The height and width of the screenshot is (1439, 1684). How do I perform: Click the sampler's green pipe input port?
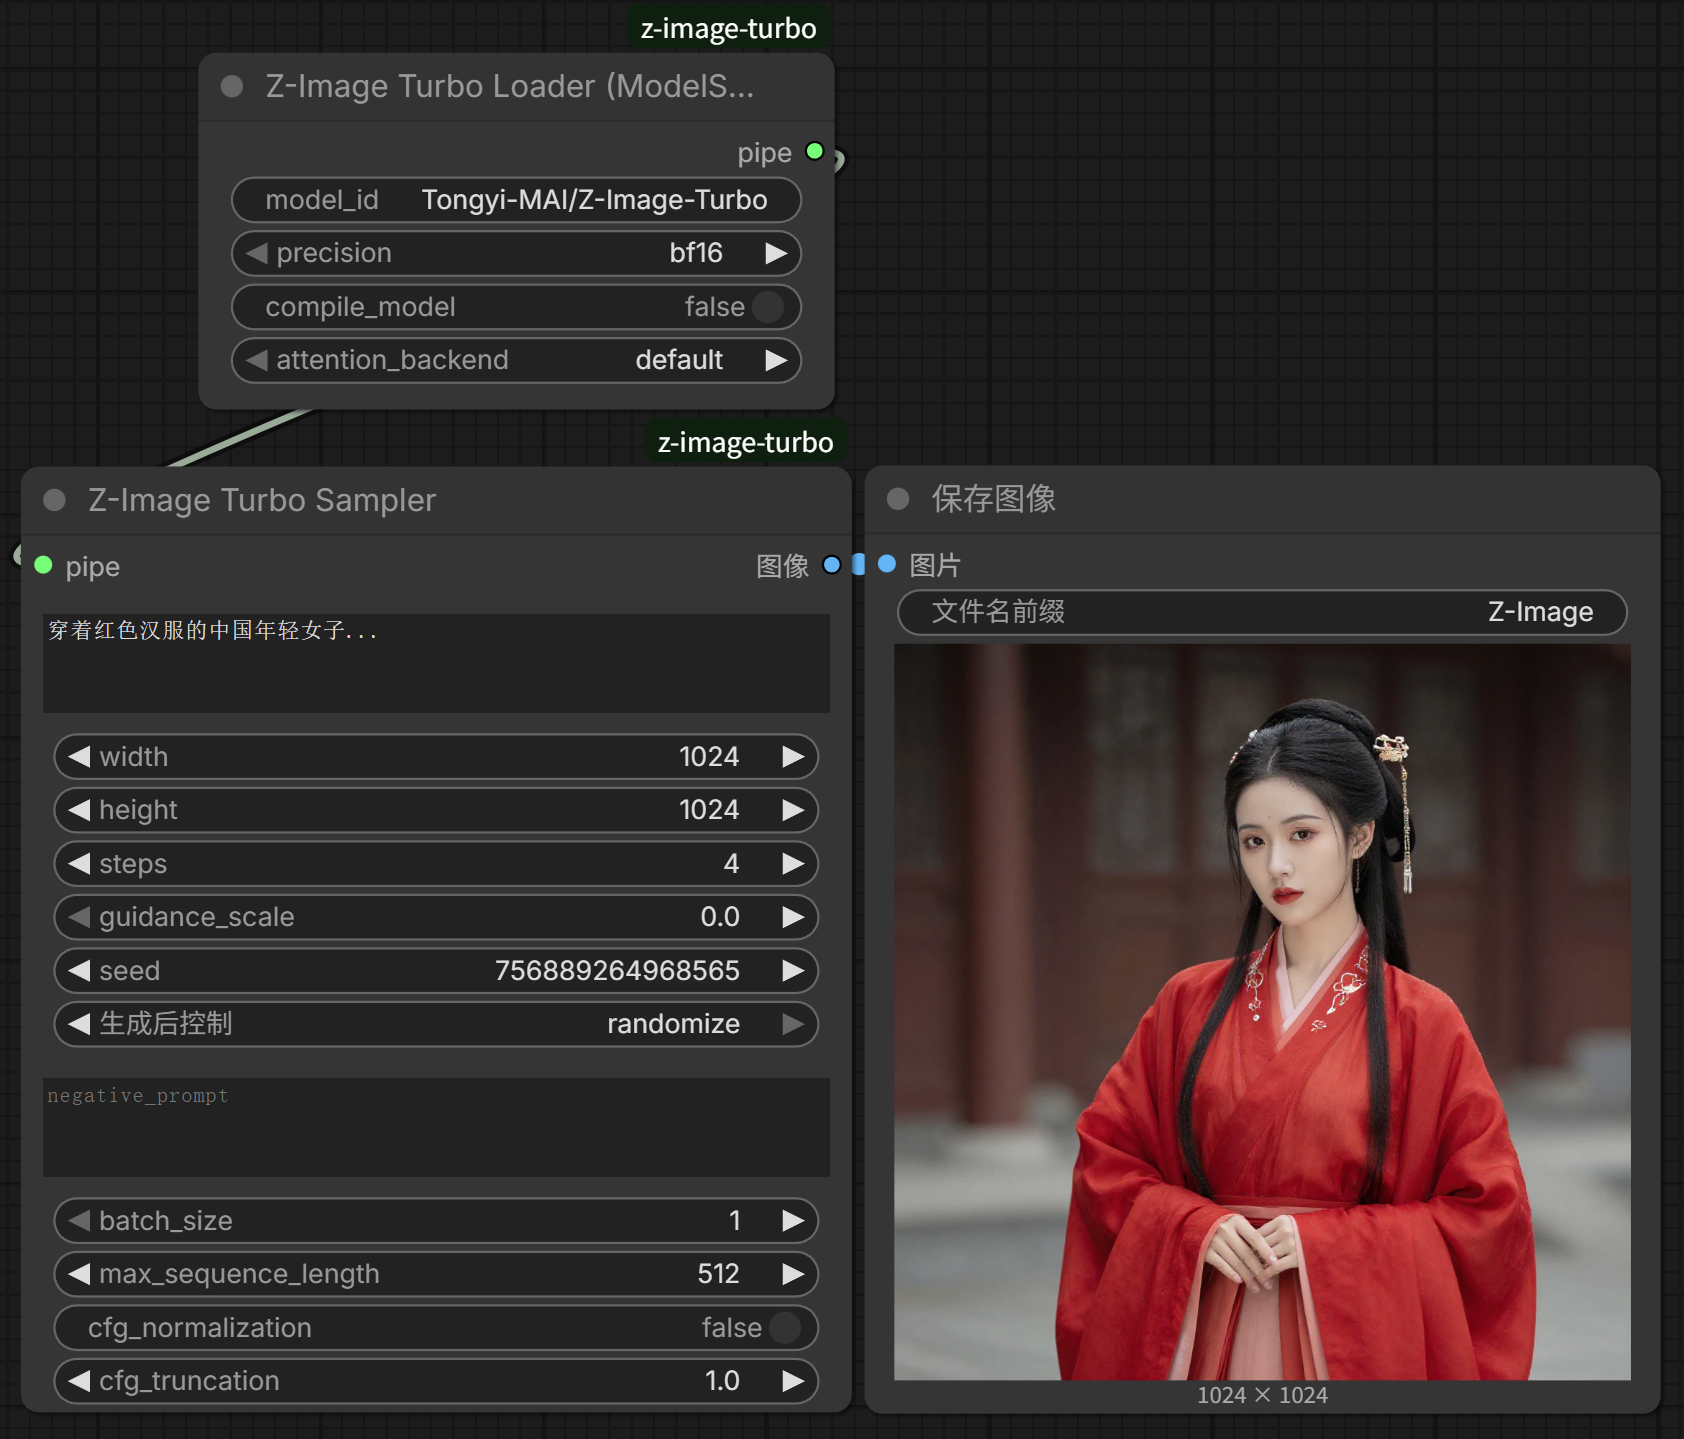pos(43,566)
